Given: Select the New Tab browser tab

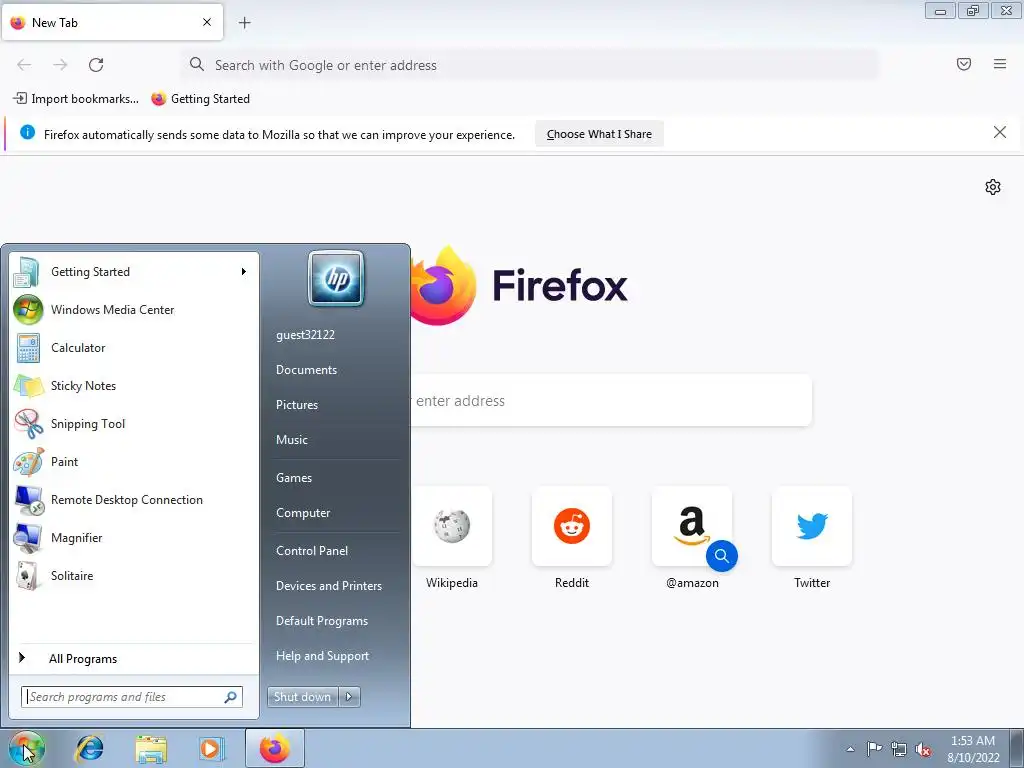Looking at the screenshot, I should pyautogui.click(x=112, y=22).
